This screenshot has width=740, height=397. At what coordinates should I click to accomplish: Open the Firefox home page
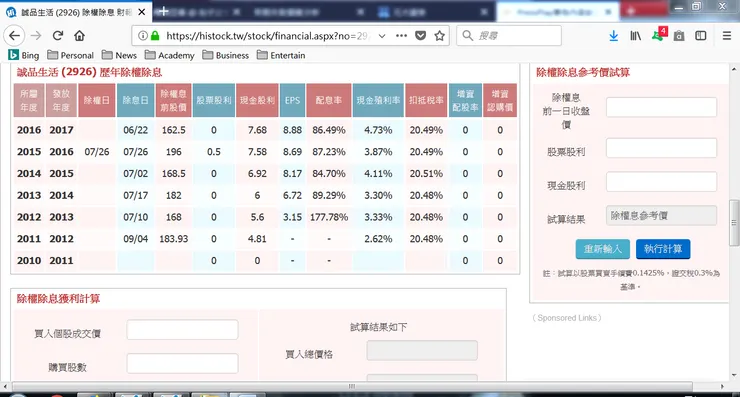[79, 35]
